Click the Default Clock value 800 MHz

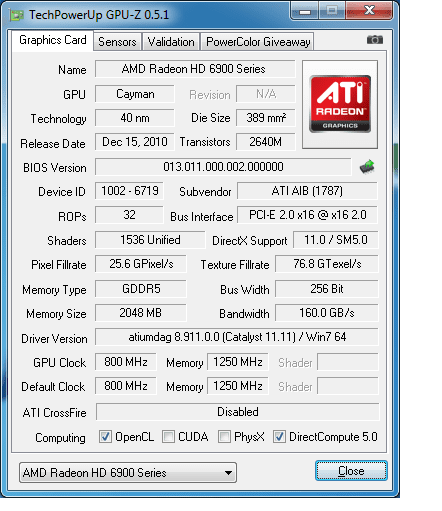(126, 386)
